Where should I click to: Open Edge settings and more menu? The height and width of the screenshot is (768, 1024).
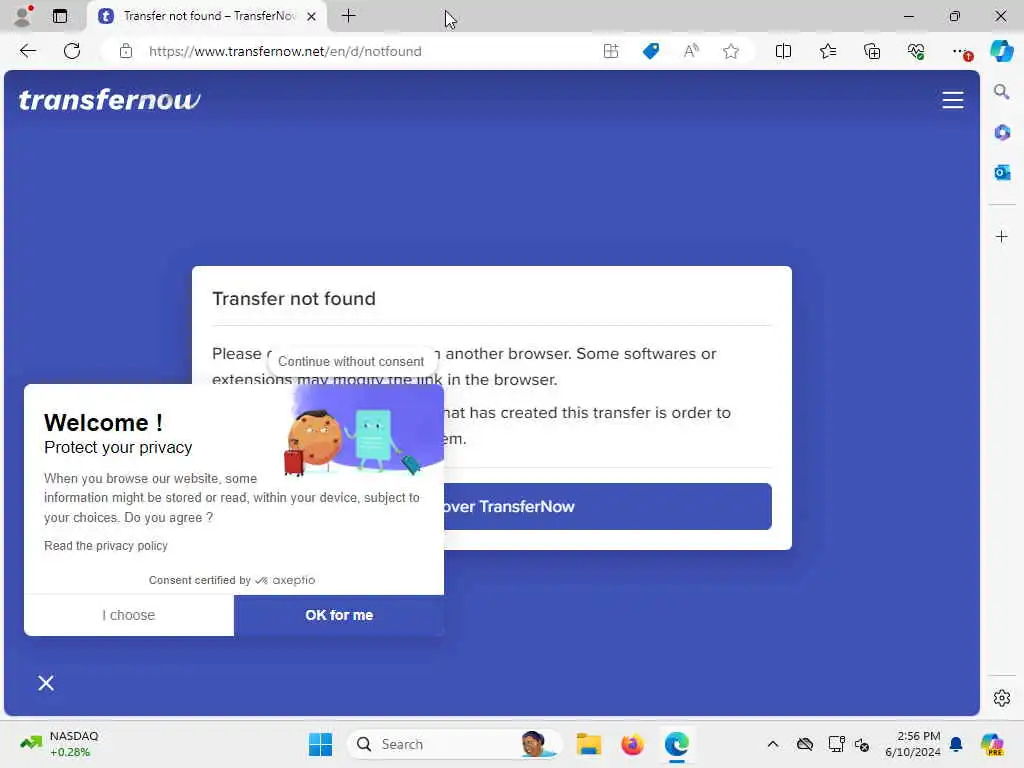pos(961,52)
